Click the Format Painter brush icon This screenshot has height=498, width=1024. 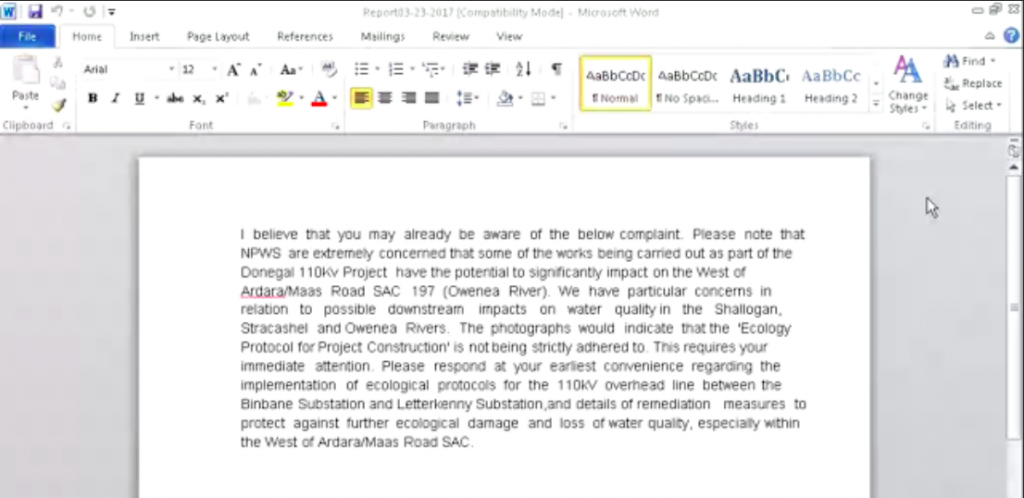58,105
